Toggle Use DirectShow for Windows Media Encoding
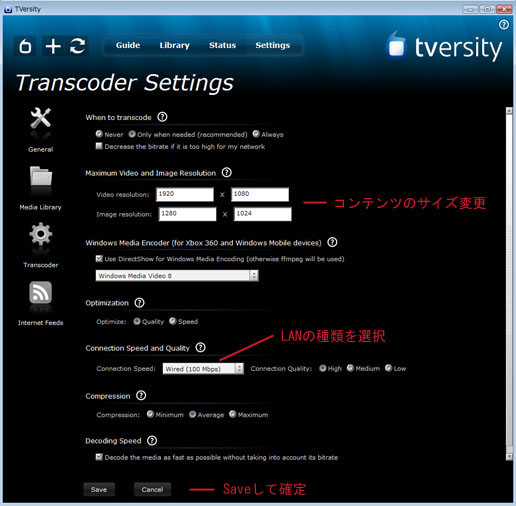 coord(99,258)
